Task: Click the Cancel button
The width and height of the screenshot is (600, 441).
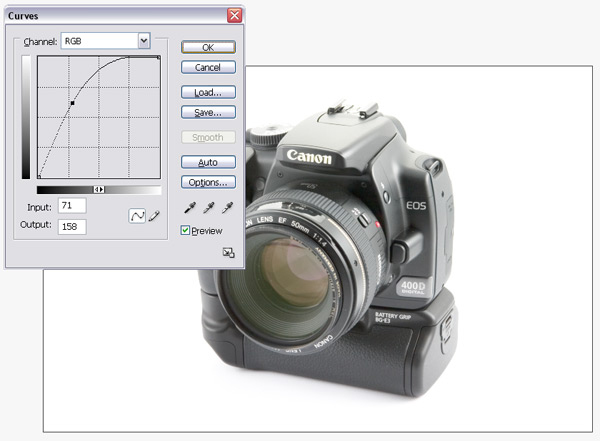Action: click(208, 67)
